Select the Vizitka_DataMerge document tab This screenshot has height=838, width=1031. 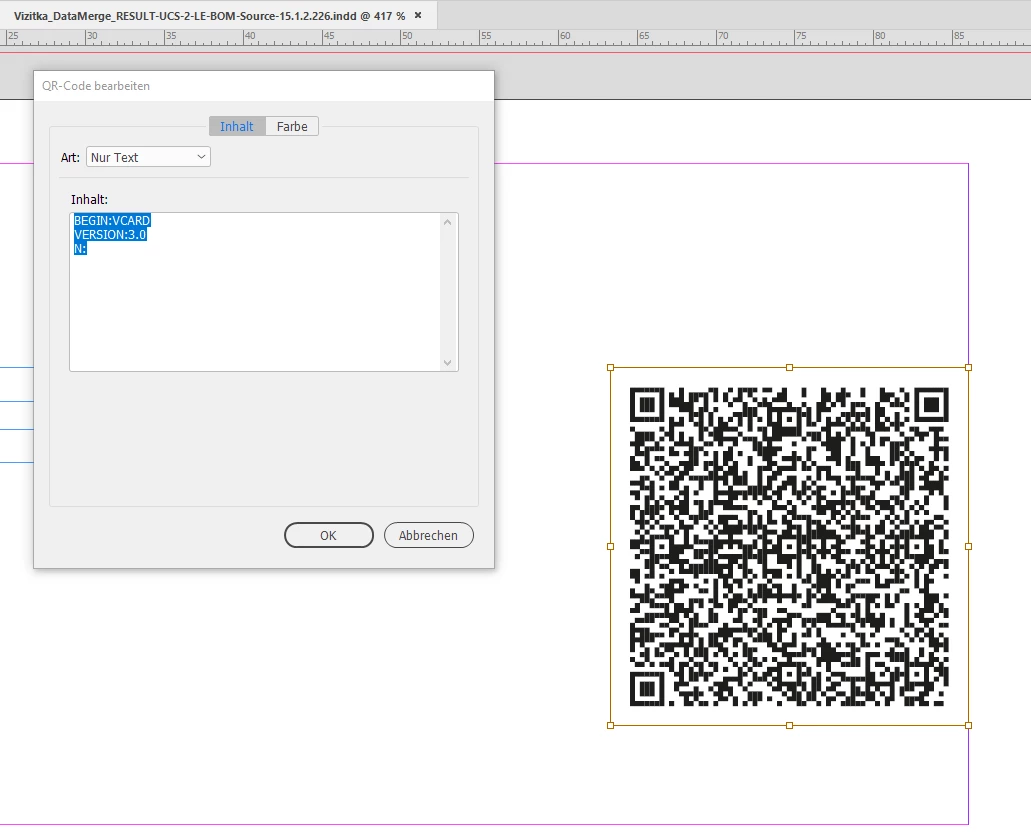[x=209, y=16]
